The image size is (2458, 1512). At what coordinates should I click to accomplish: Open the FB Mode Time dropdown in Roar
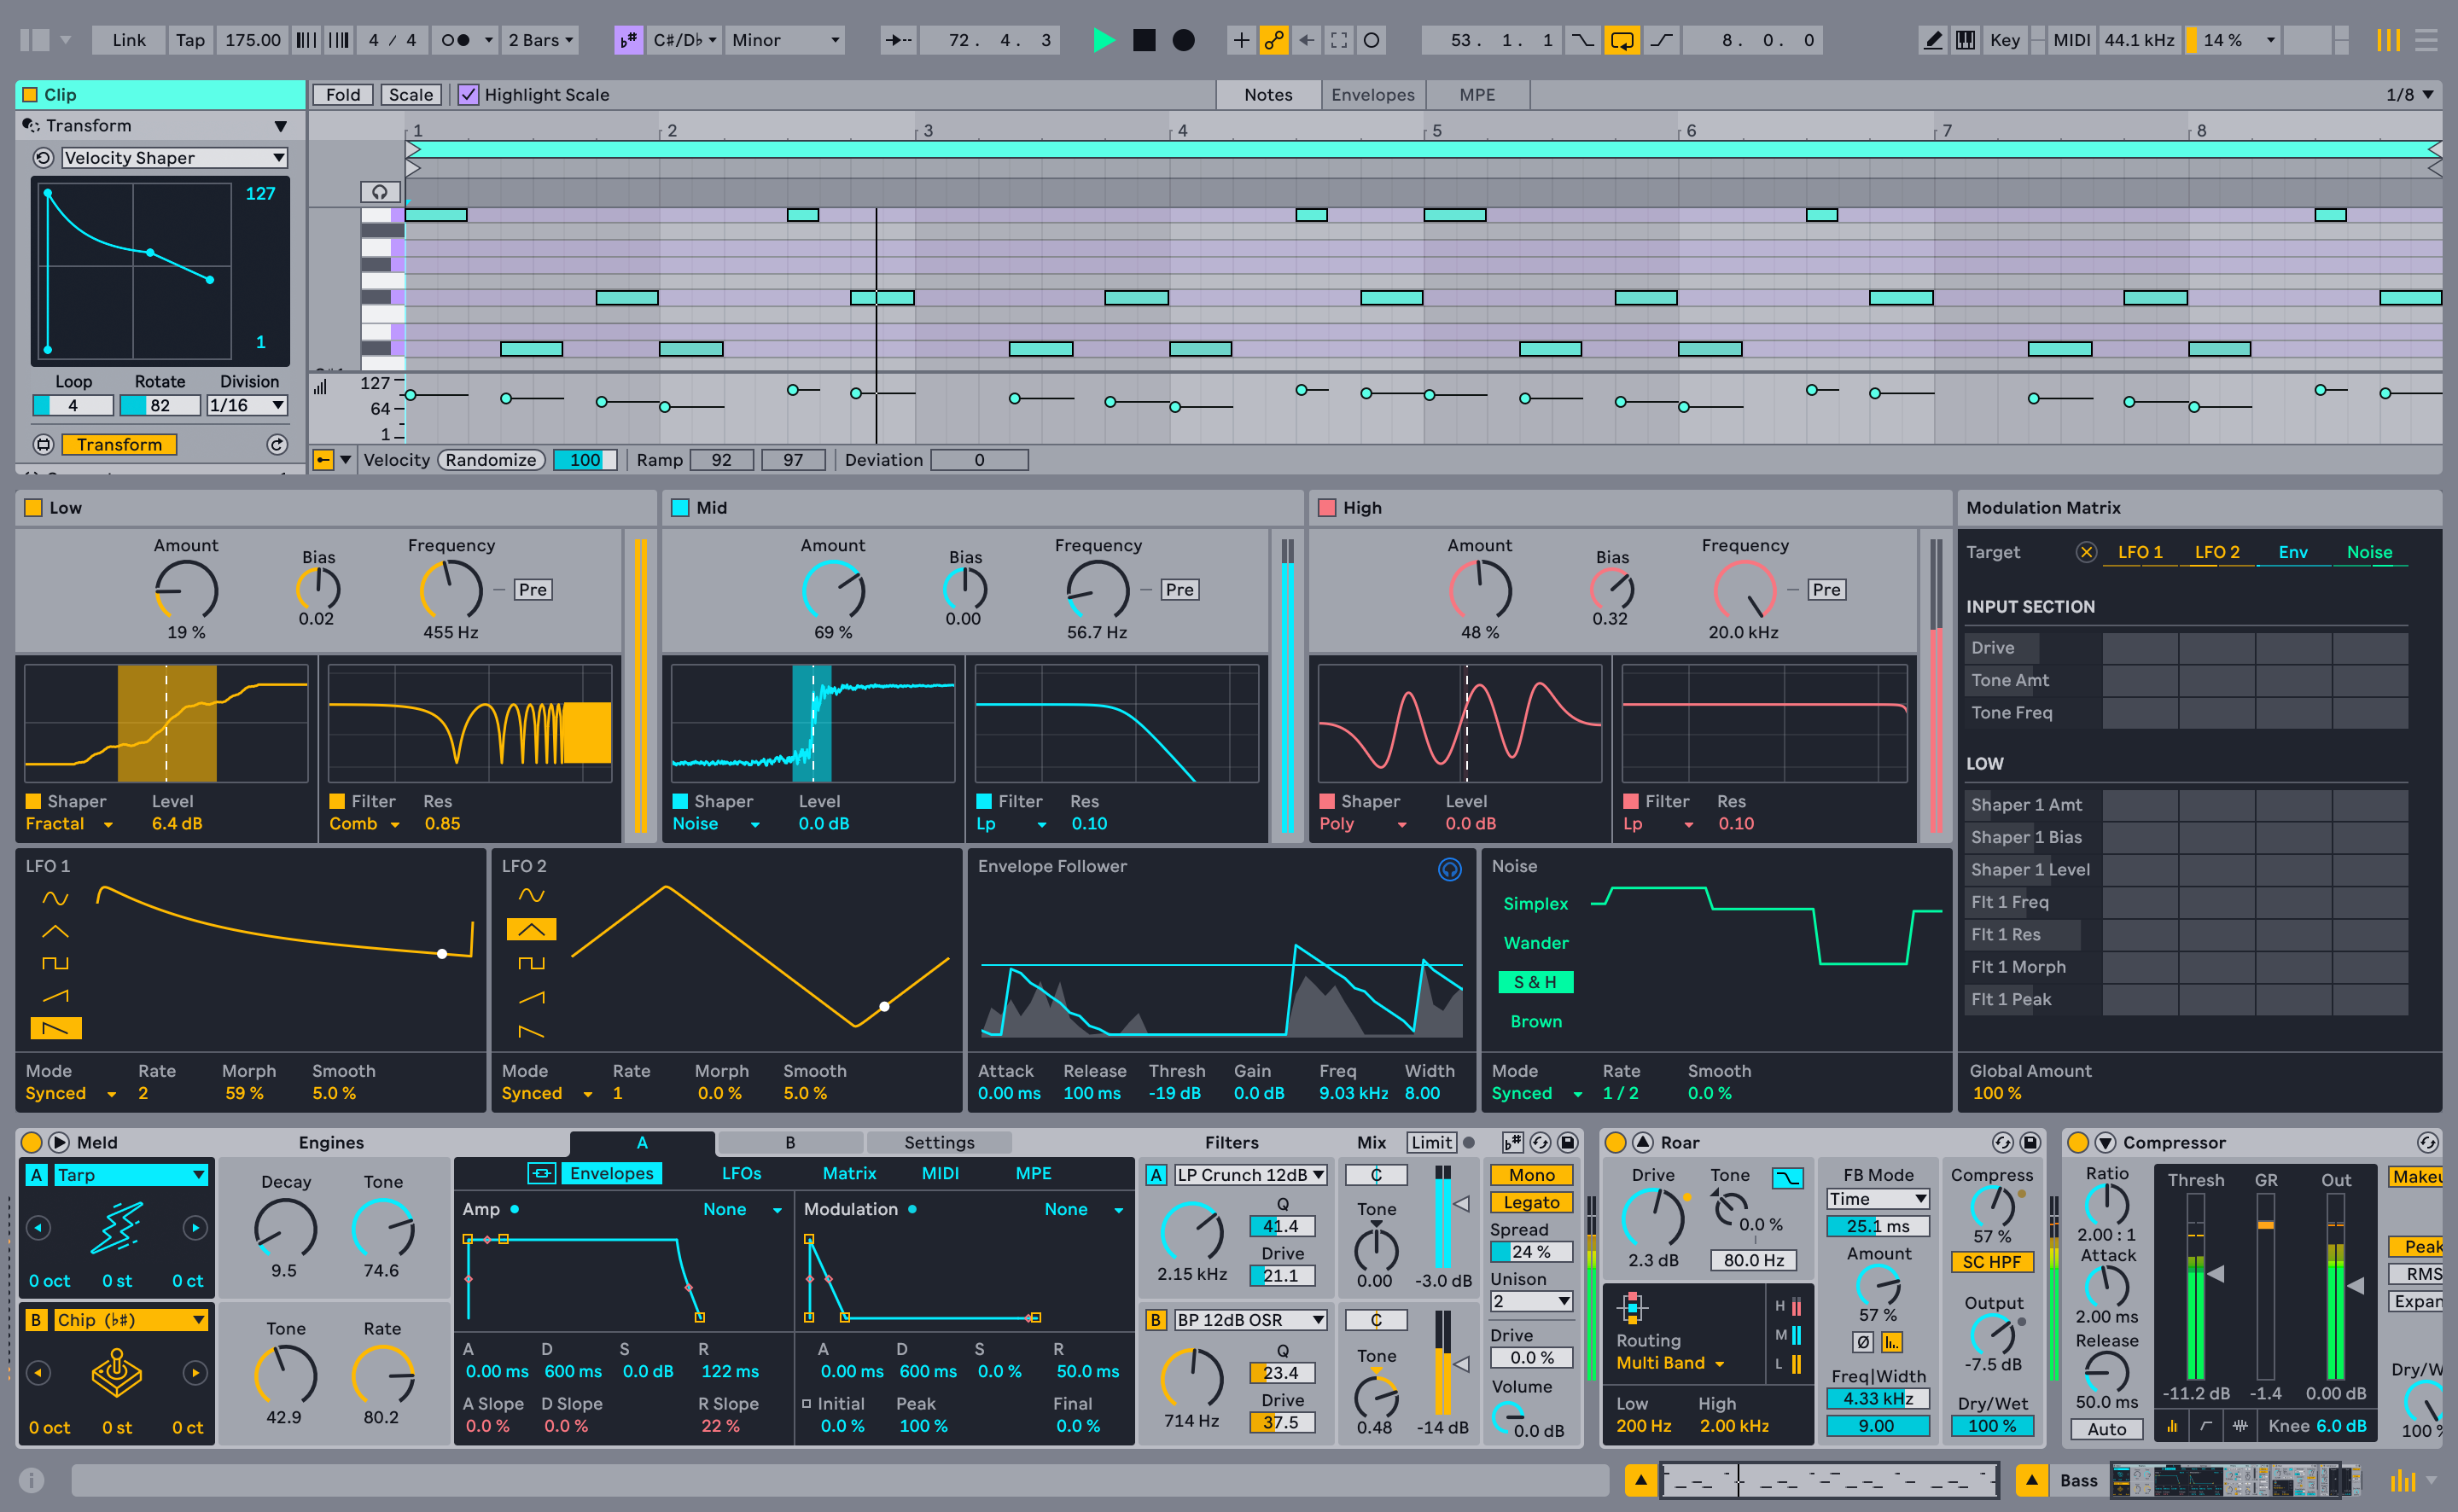click(1877, 1198)
